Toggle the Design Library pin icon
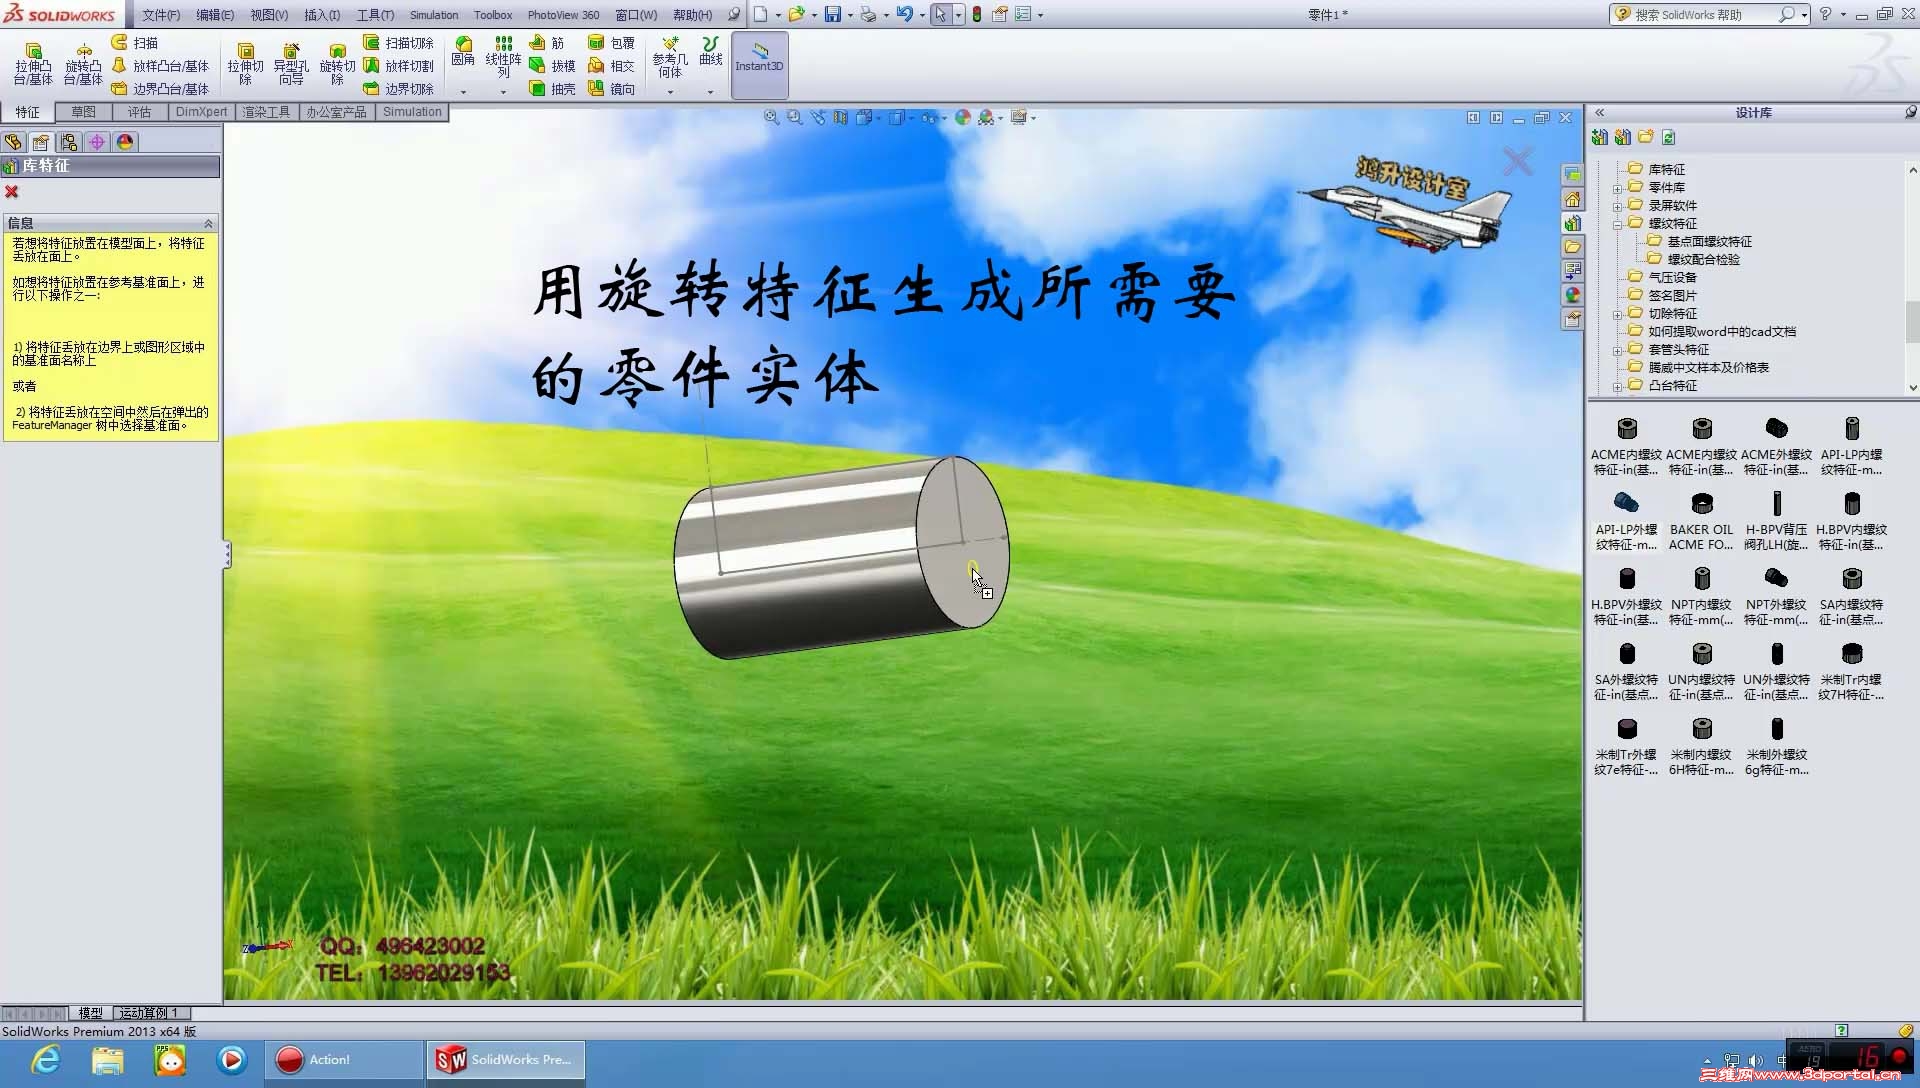 tap(1910, 113)
